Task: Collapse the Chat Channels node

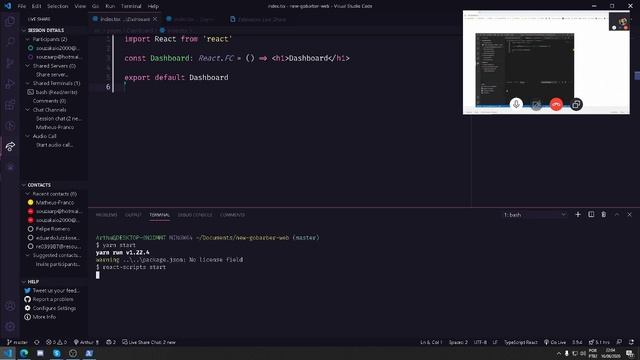Action: 28,110
